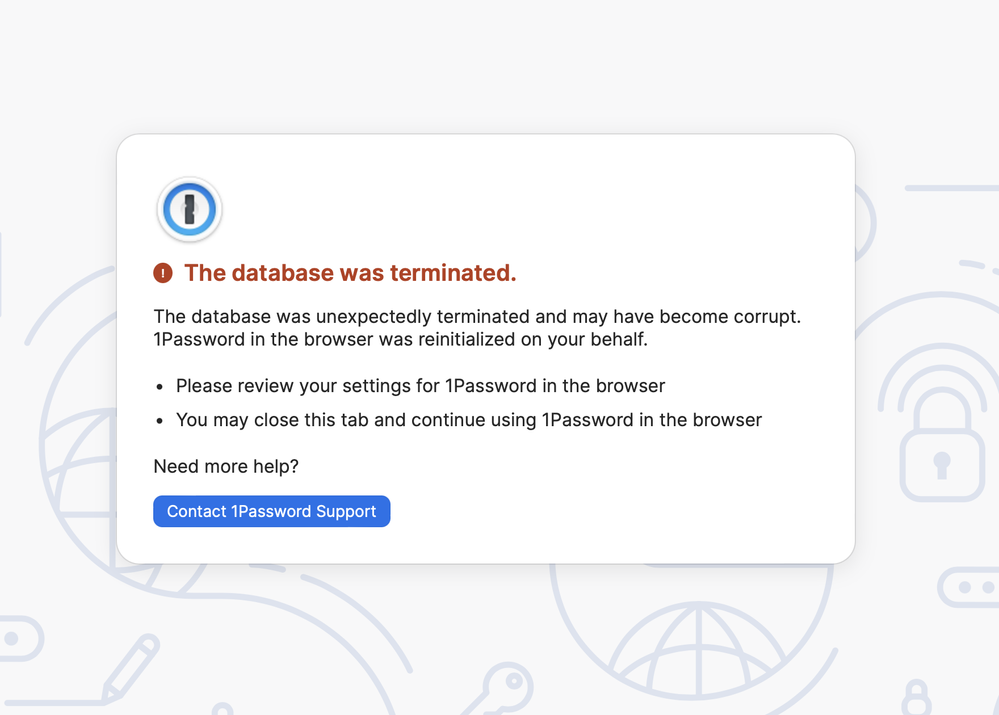Click the password dots pill on right
Viewport: 999px width, 715px height.
point(968,587)
